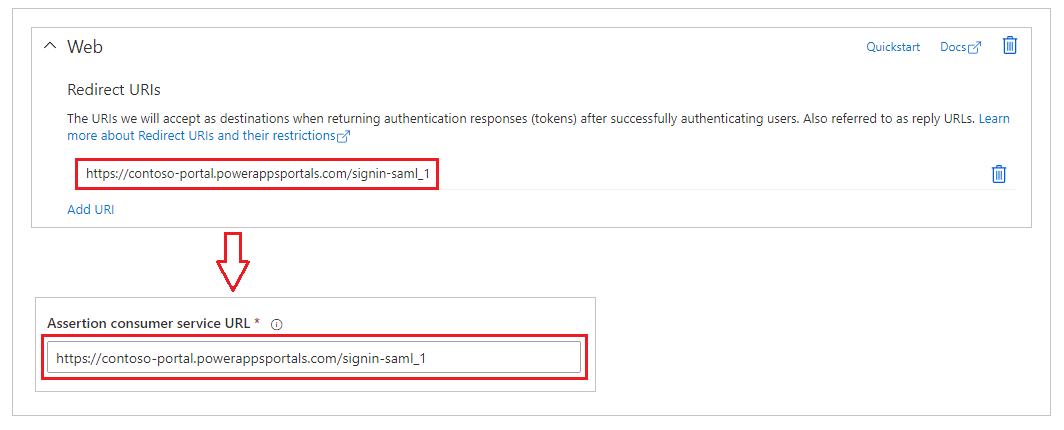
Task: Click the red downward arrow graphic
Action: click(x=233, y=262)
